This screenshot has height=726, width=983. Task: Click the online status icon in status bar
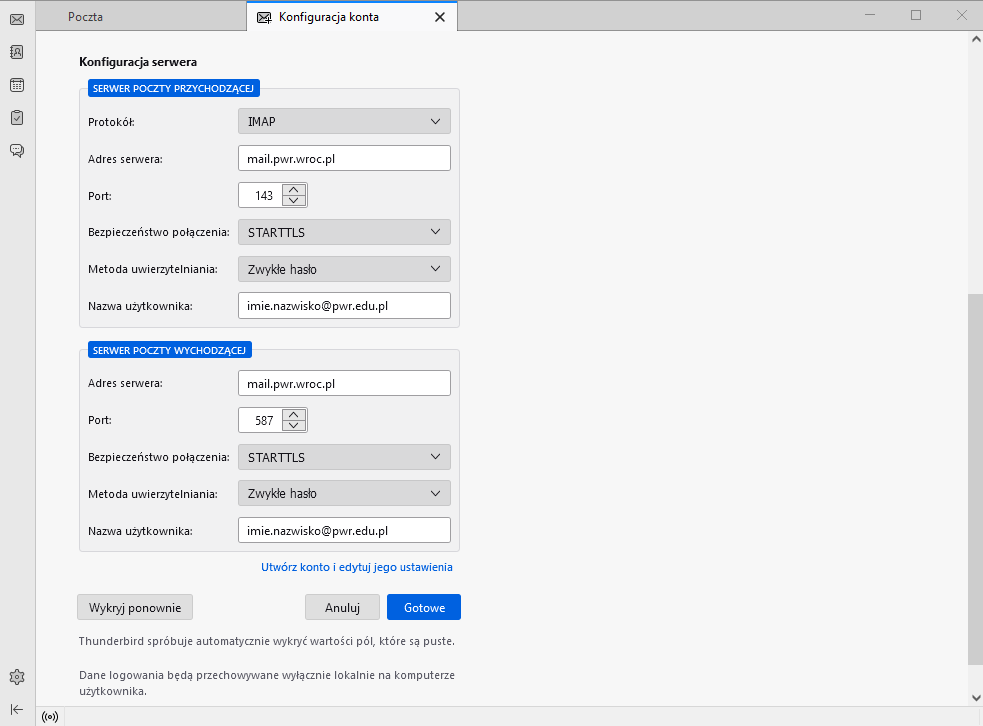tap(51, 716)
